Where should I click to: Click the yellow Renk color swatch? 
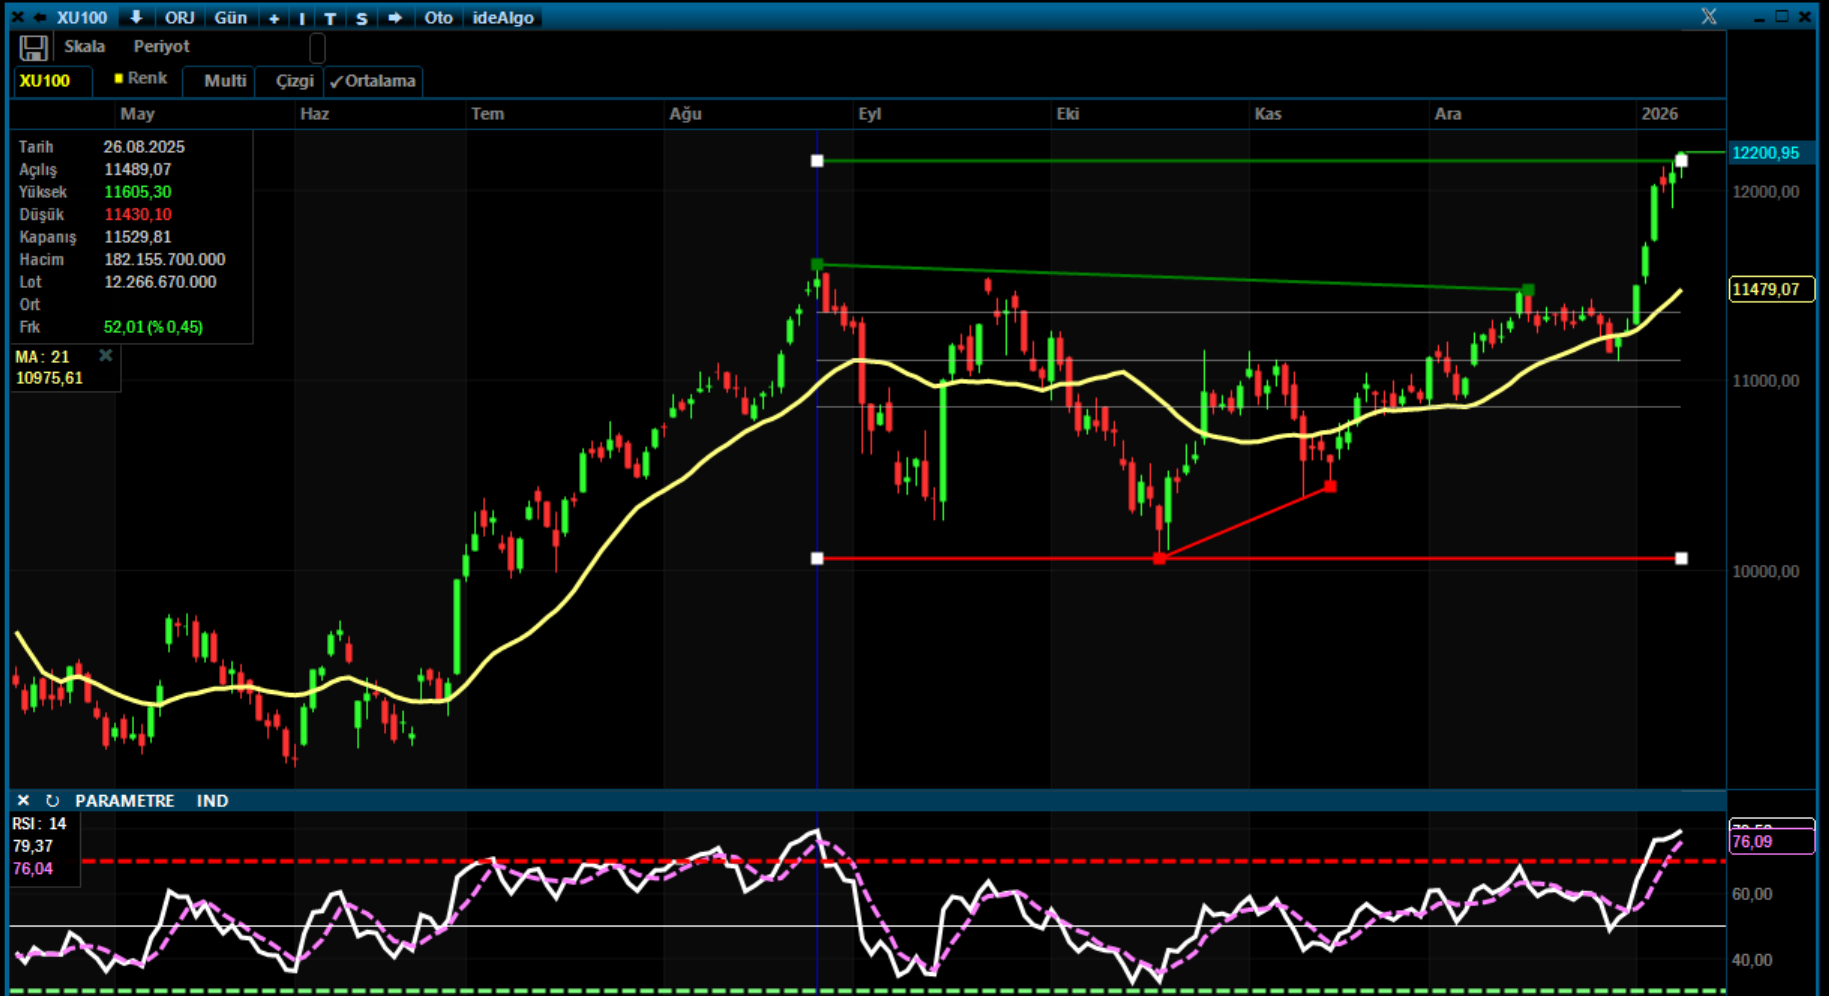tap(118, 78)
